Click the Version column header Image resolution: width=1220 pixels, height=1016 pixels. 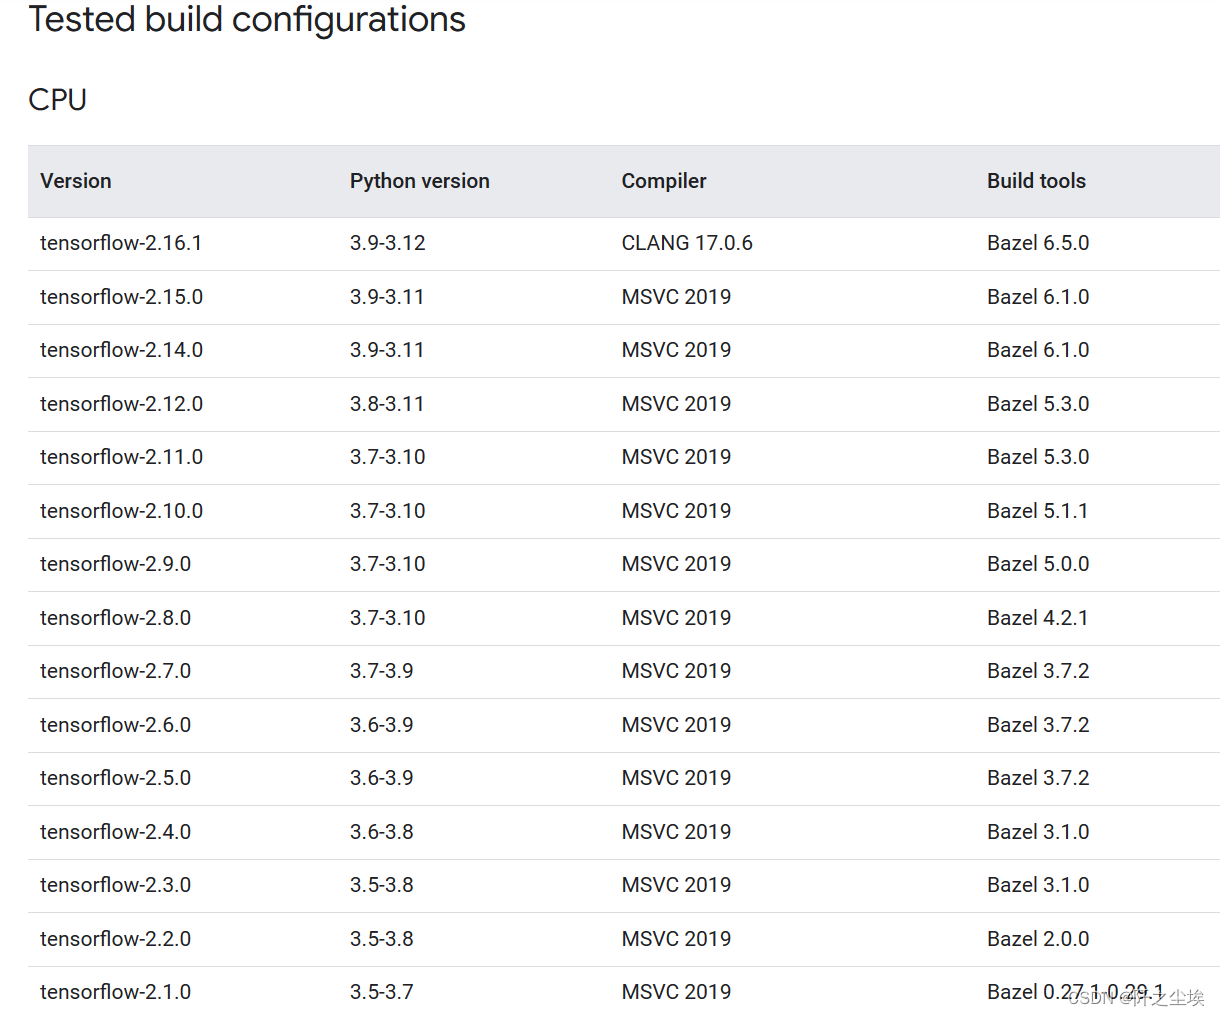[x=76, y=181]
